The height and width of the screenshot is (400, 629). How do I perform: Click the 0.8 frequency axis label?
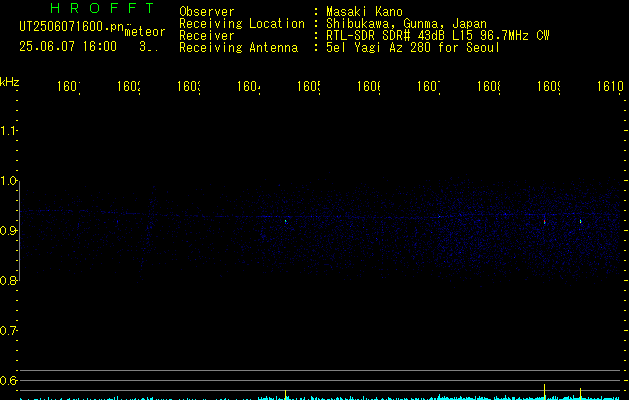[8, 280]
